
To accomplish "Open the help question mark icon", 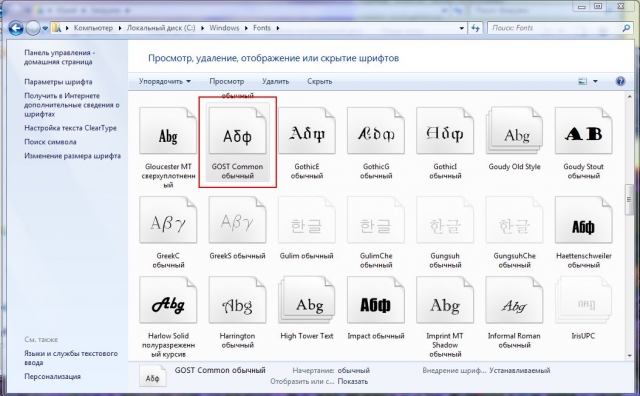I will point(620,81).
